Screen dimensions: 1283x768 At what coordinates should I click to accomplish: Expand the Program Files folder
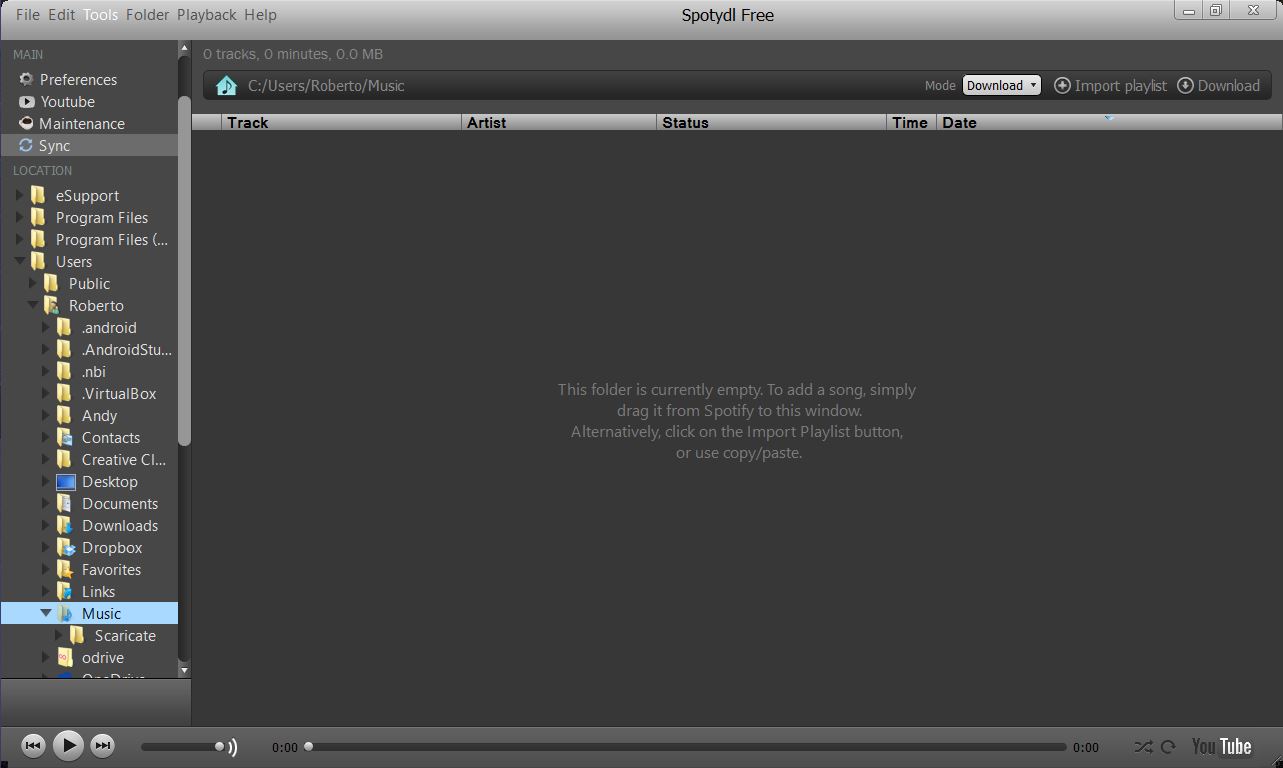[20, 217]
